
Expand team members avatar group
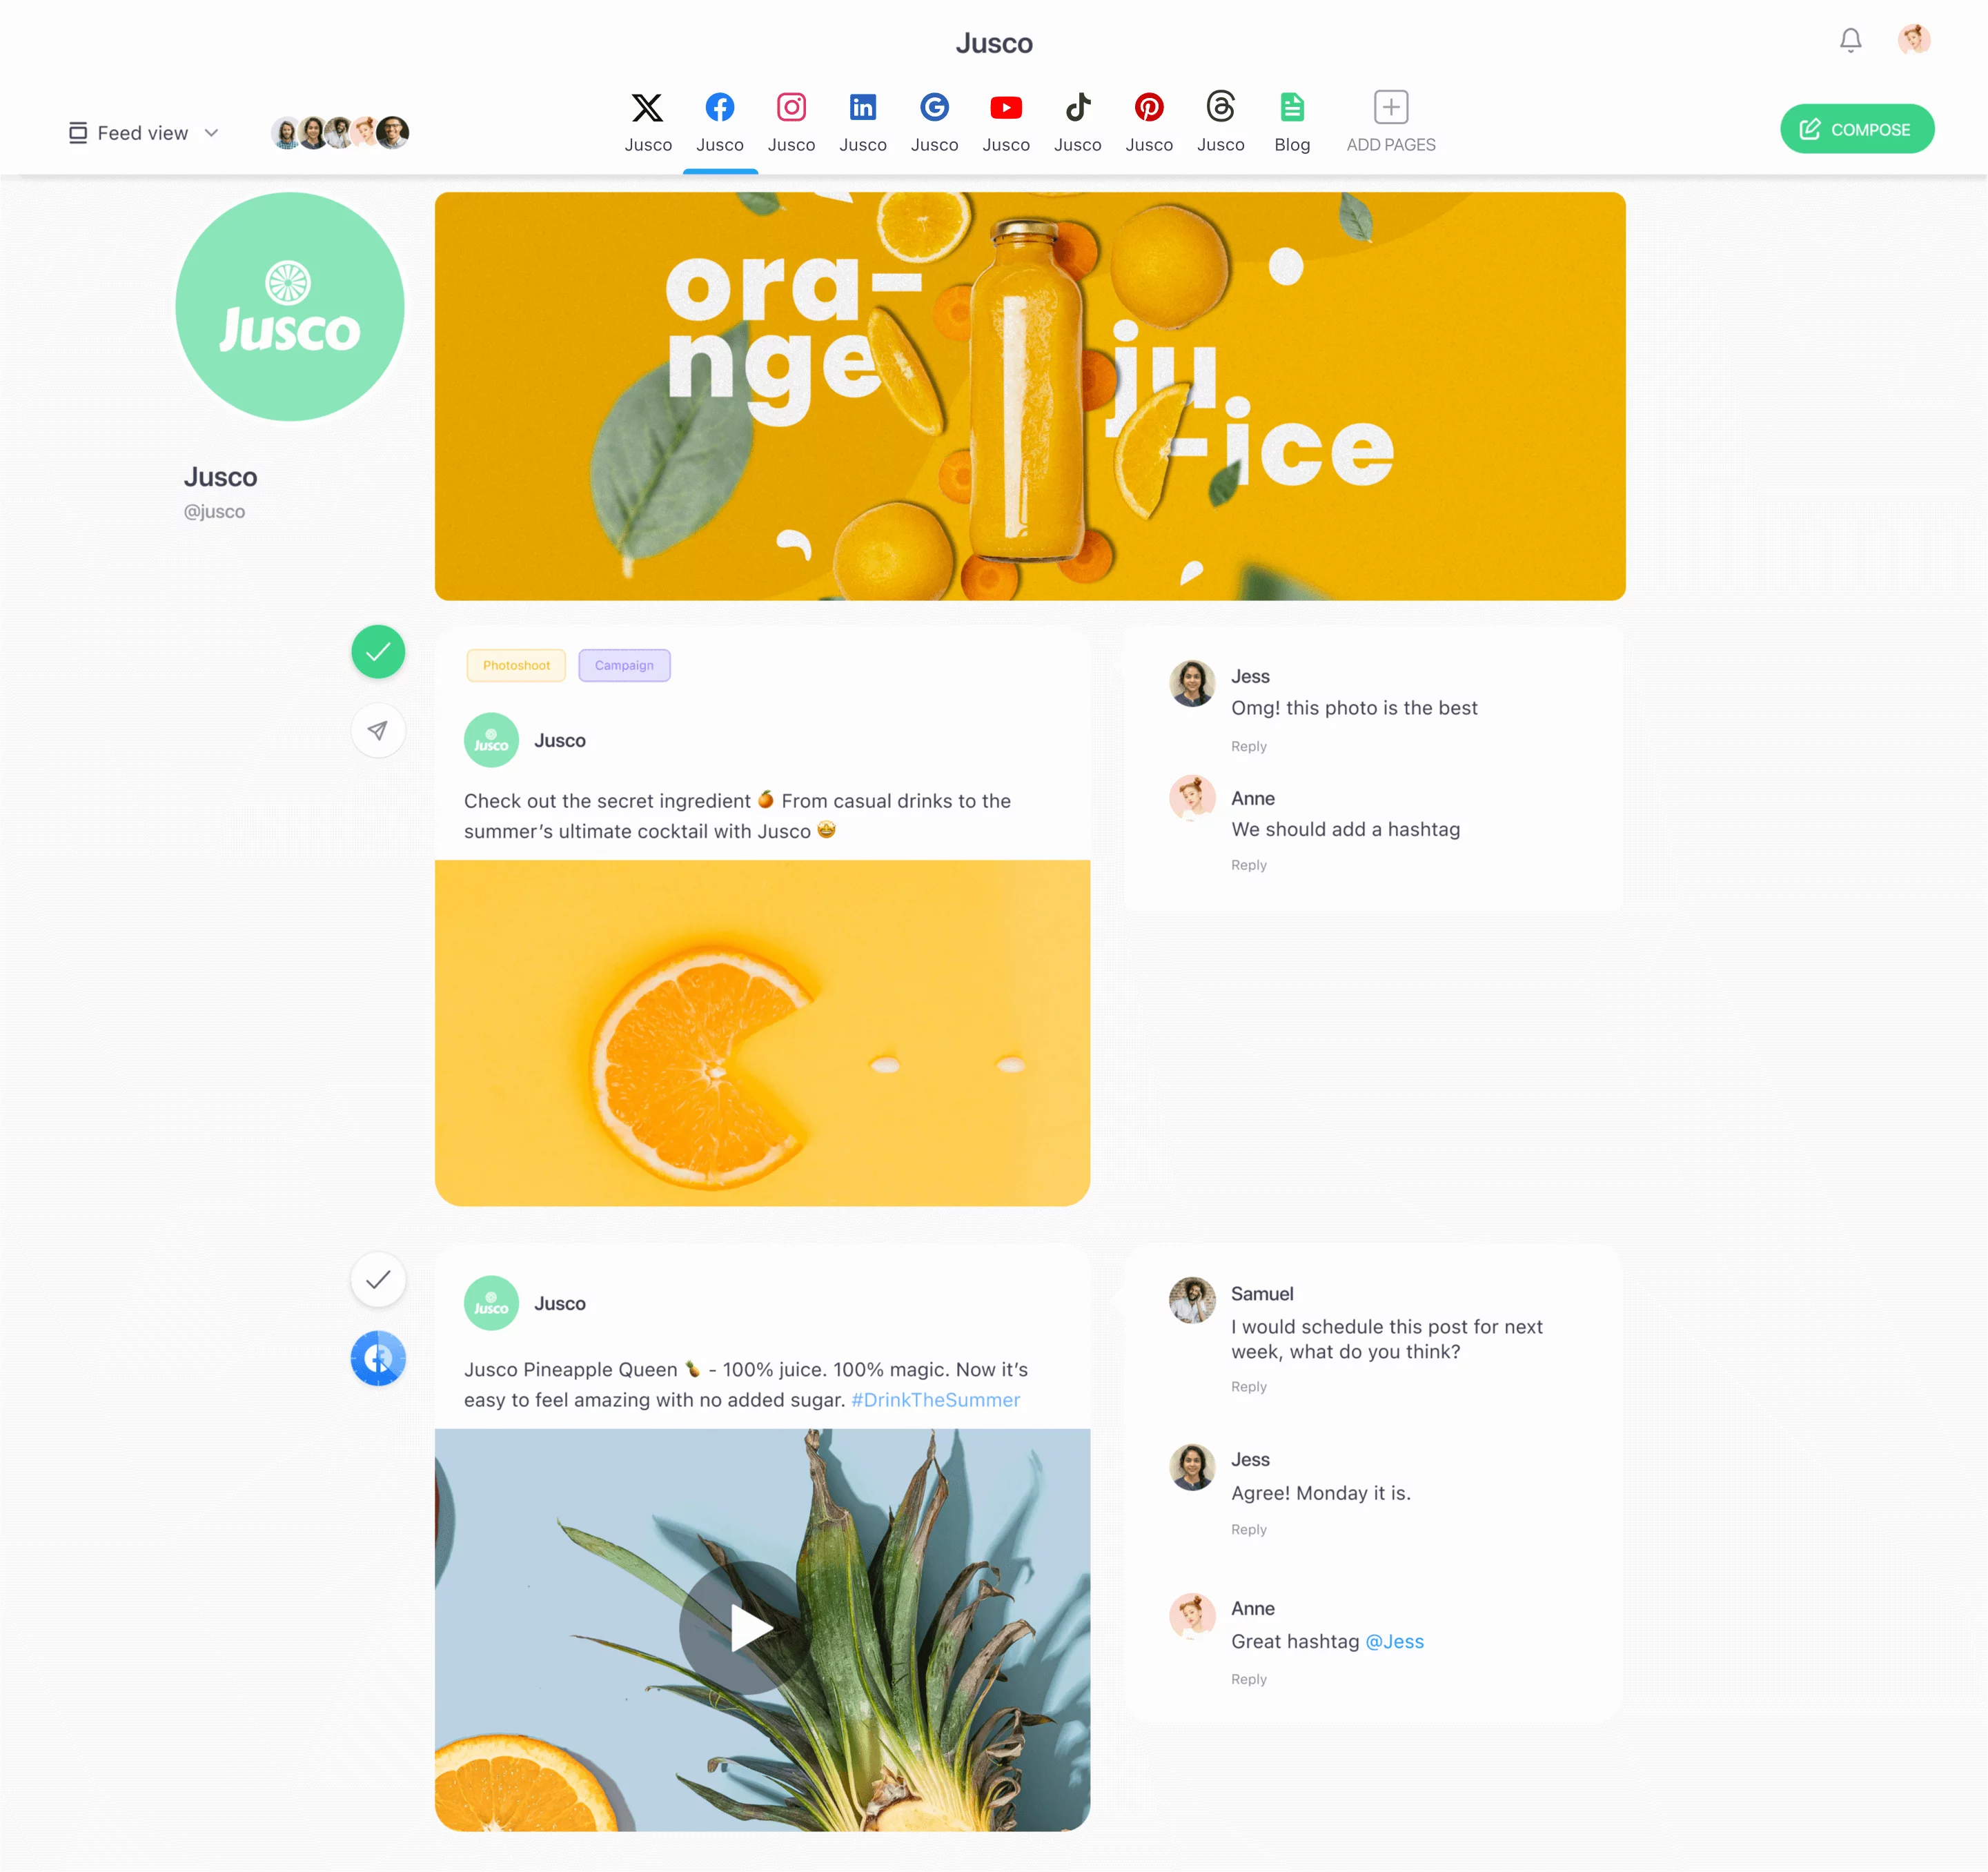pos(339,132)
